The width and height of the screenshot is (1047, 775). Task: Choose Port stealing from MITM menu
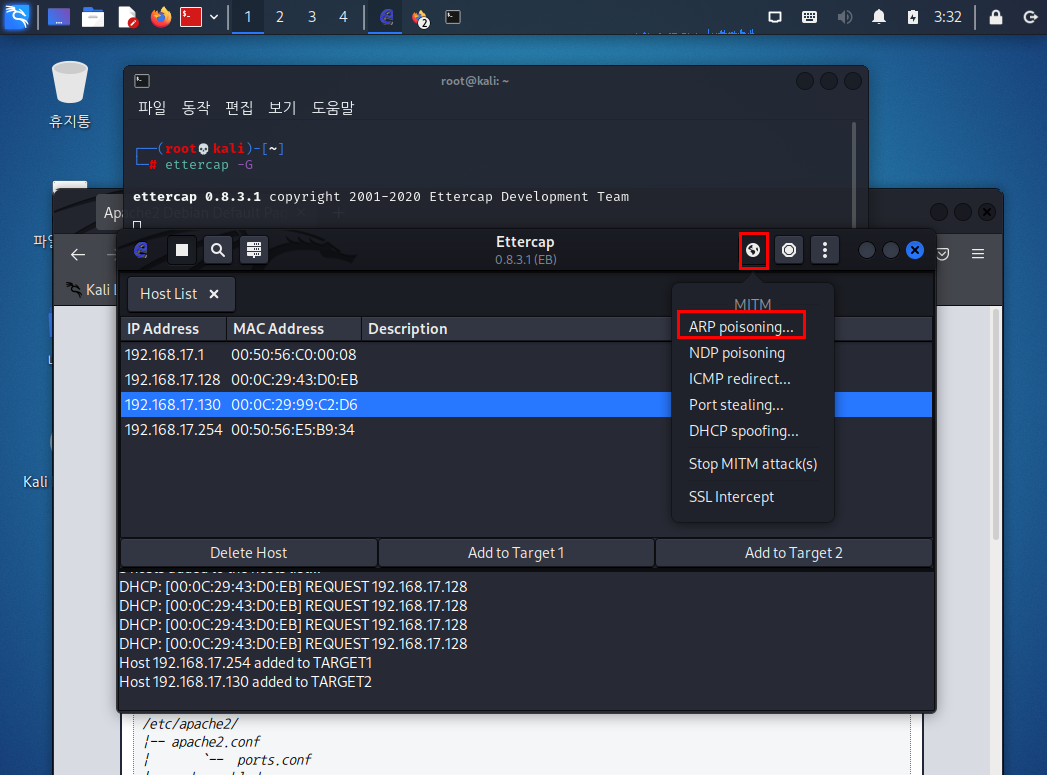point(736,405)
